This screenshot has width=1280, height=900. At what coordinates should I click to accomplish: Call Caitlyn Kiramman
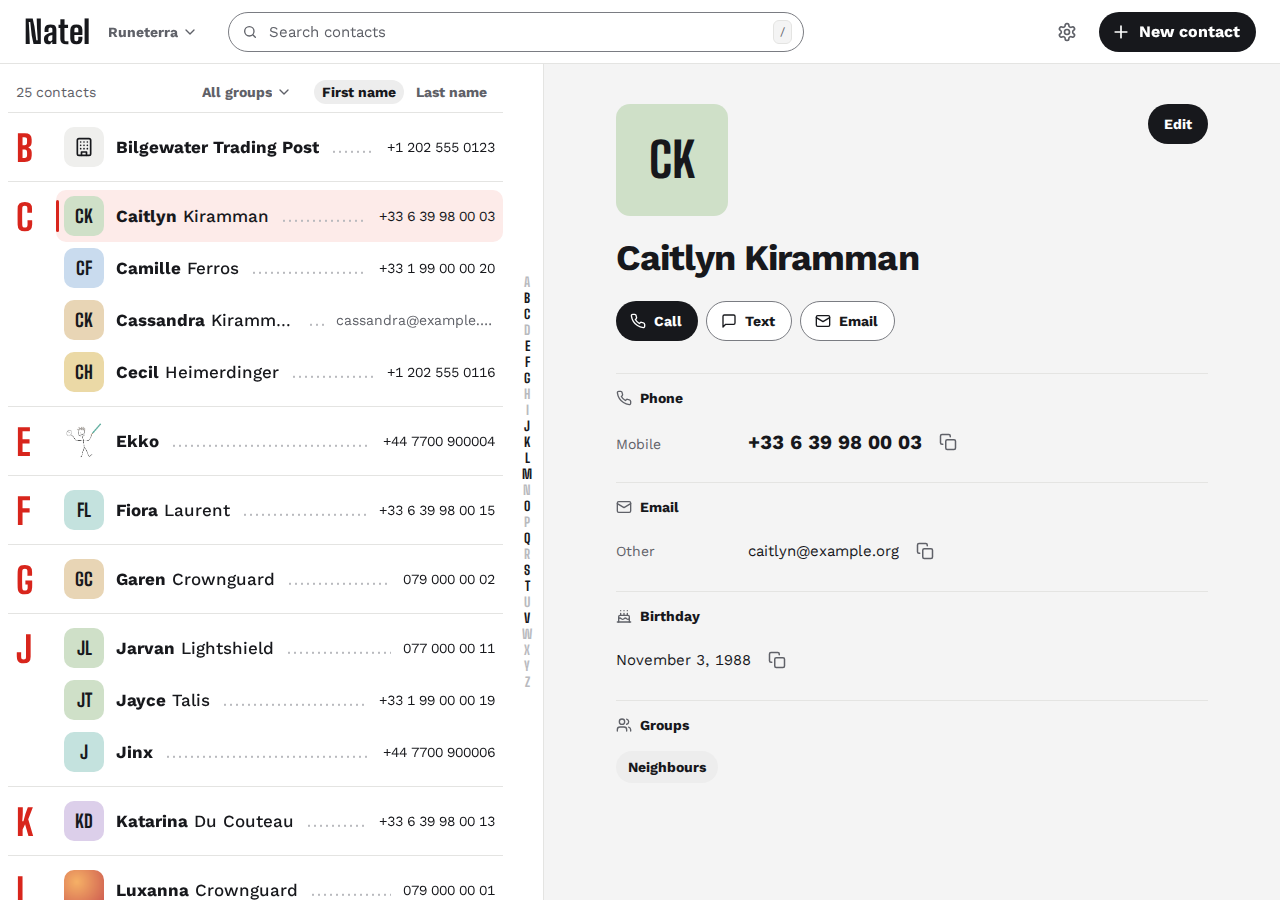pyautogui.click(x=657, y=321)
